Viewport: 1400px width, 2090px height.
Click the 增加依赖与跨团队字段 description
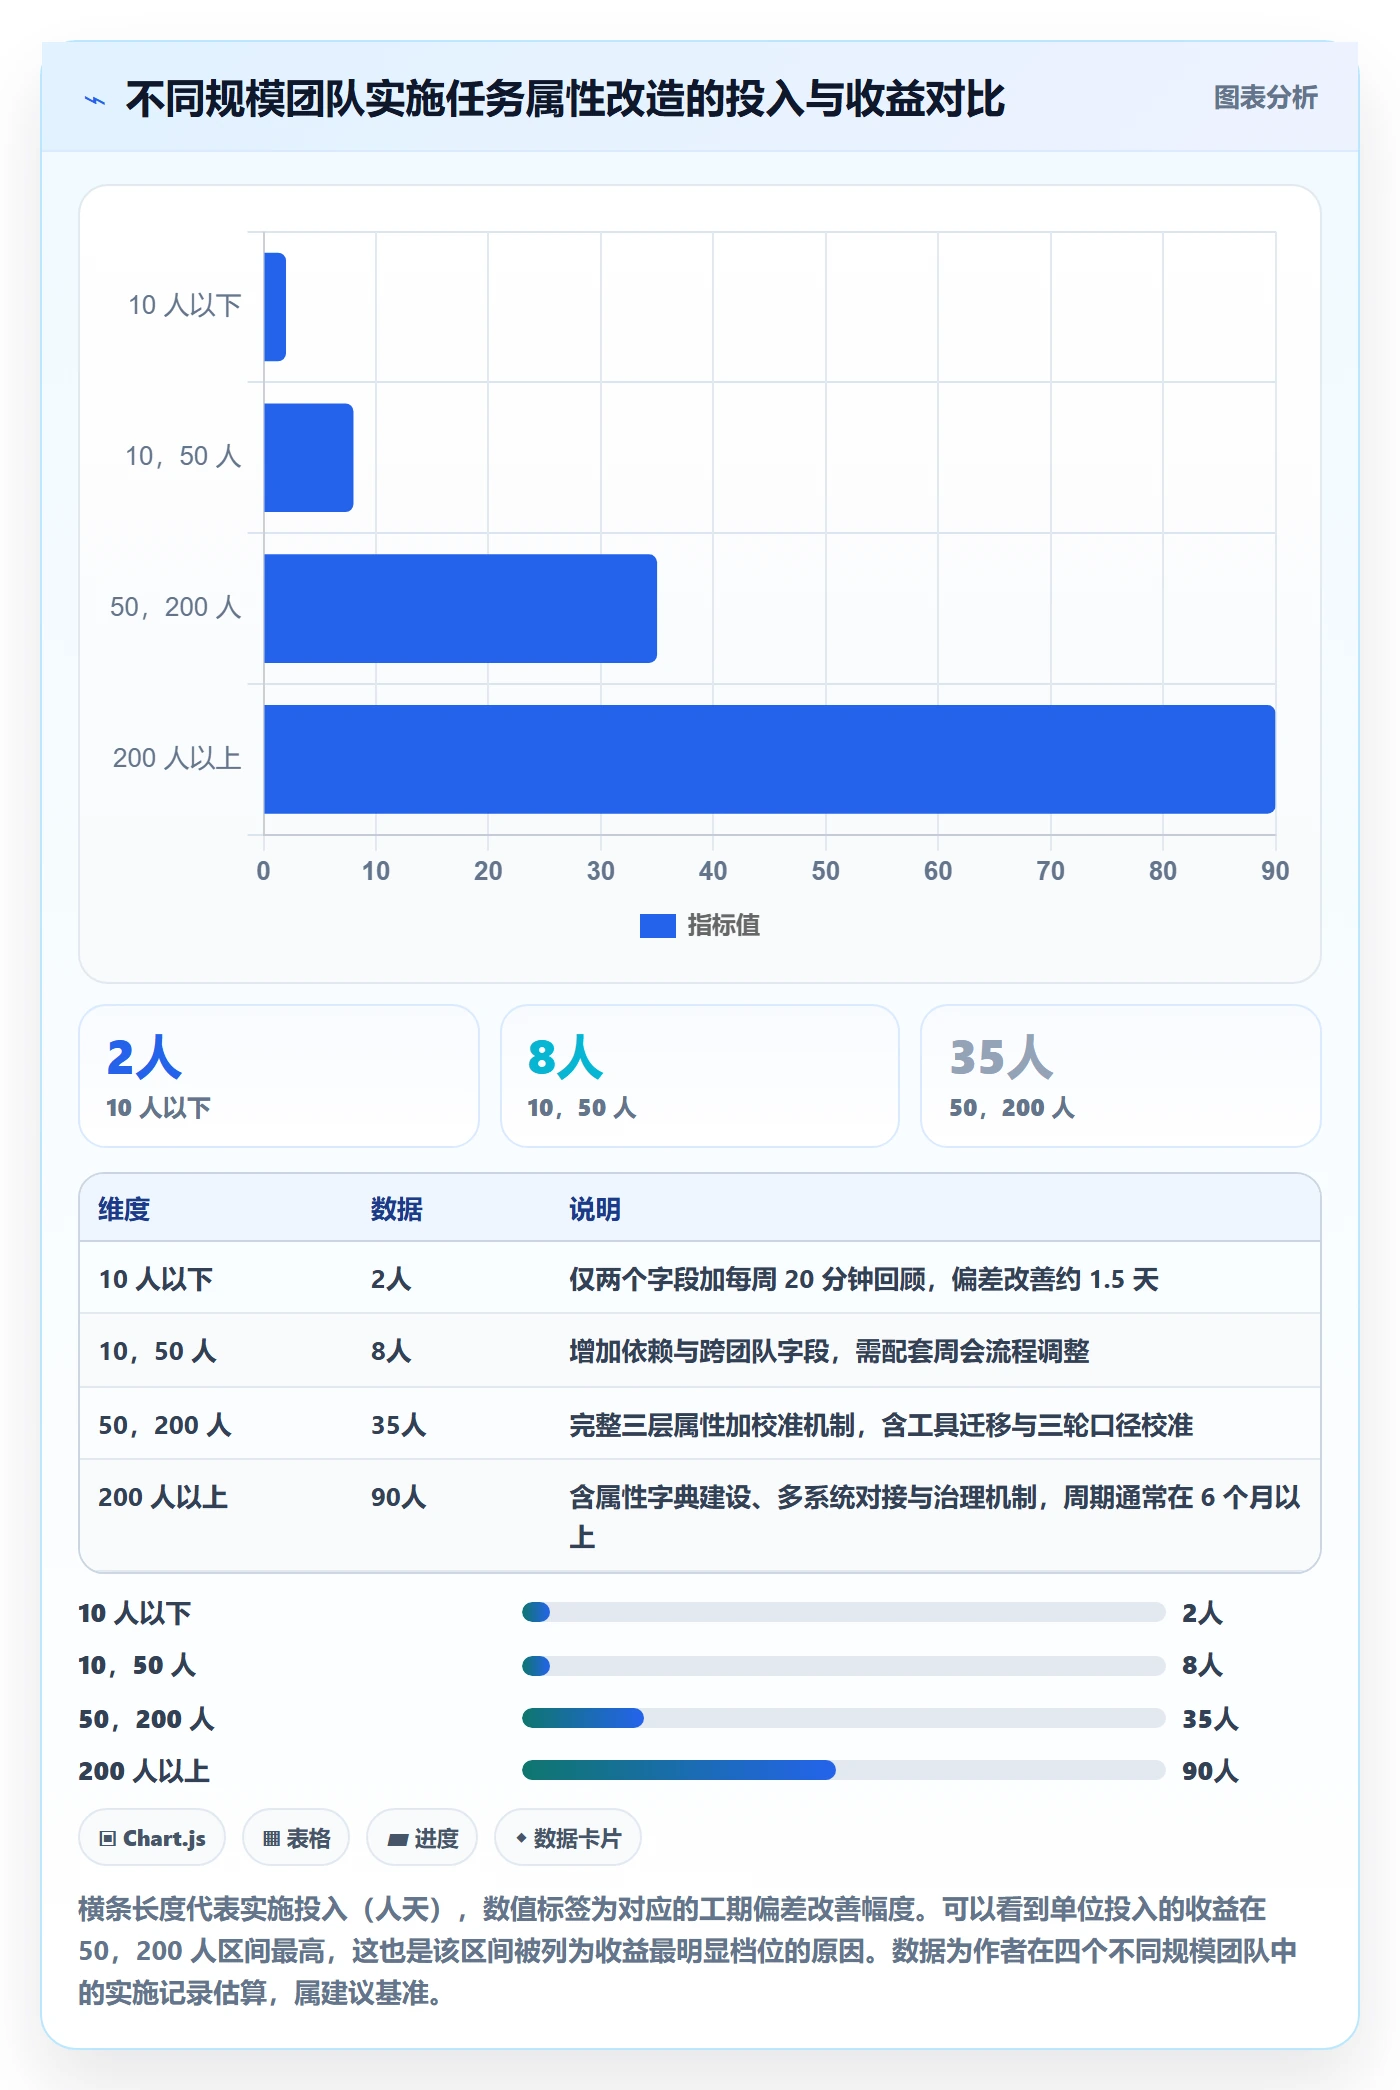click(x=829, y=1351)
